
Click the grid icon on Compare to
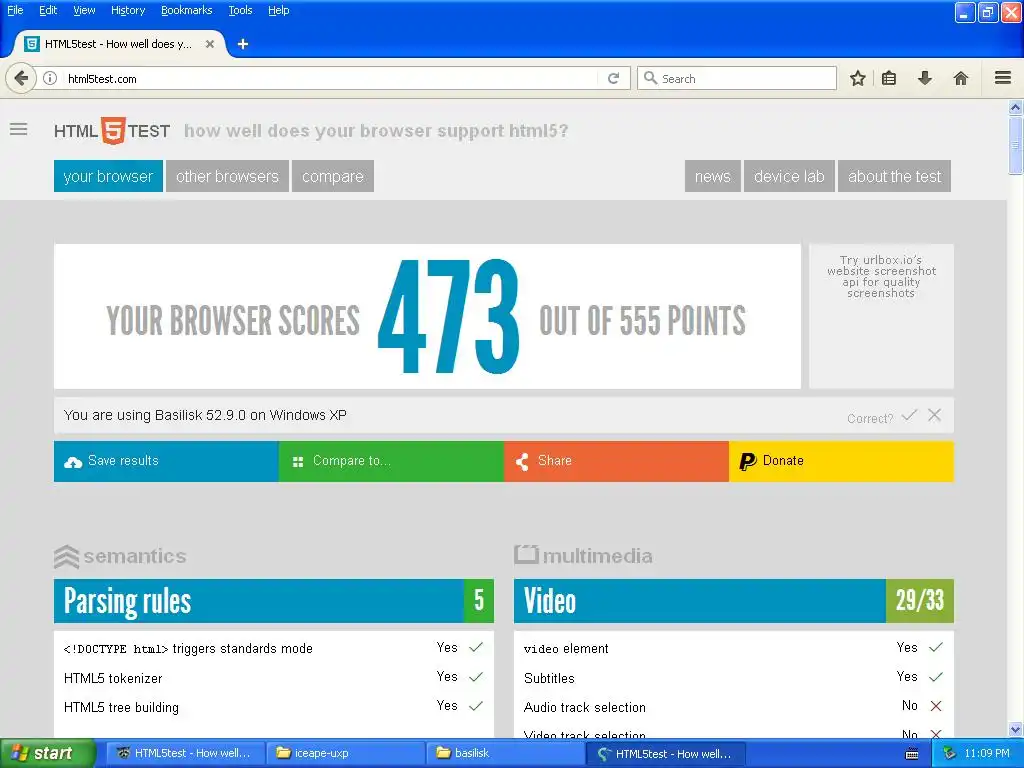pos(298,462)
